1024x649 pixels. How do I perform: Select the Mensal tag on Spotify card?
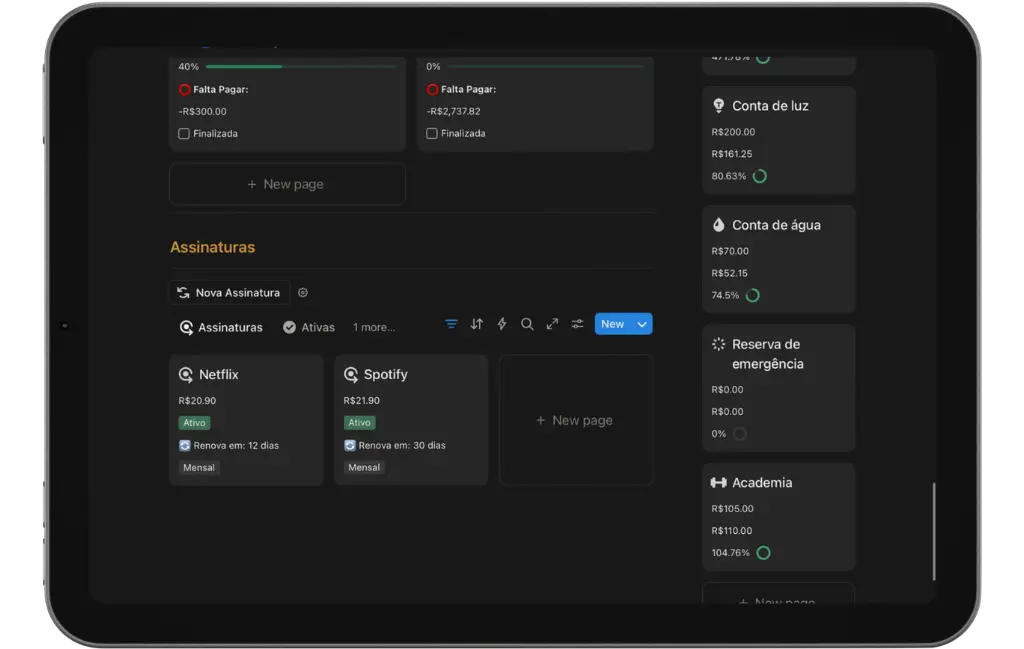[364, 467]
